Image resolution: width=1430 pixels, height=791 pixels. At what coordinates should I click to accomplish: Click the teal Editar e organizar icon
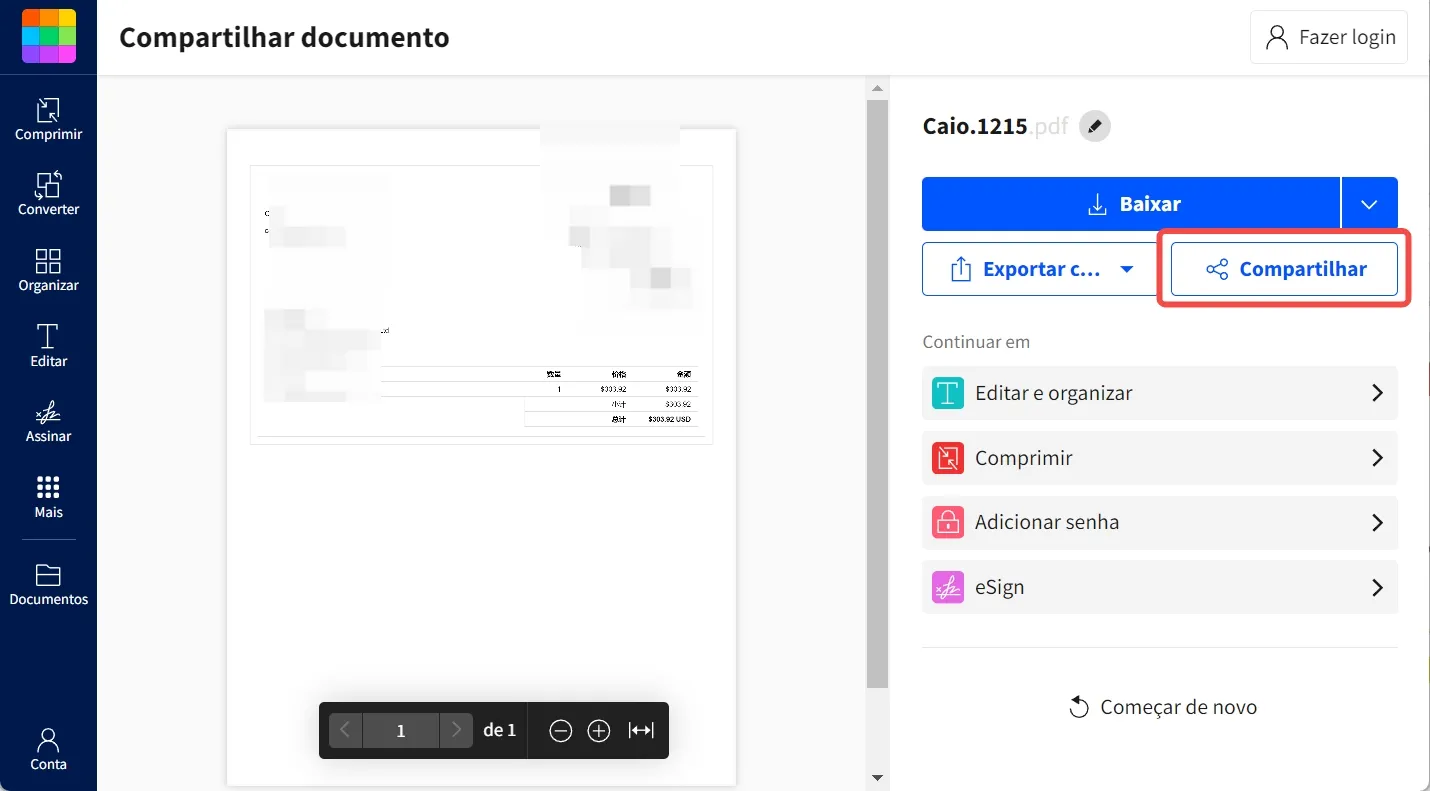947,393
